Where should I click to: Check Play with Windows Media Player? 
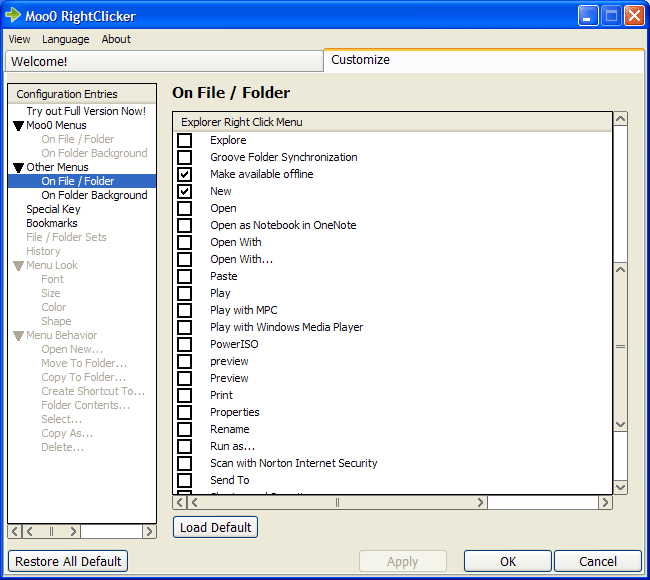point(184,327)
